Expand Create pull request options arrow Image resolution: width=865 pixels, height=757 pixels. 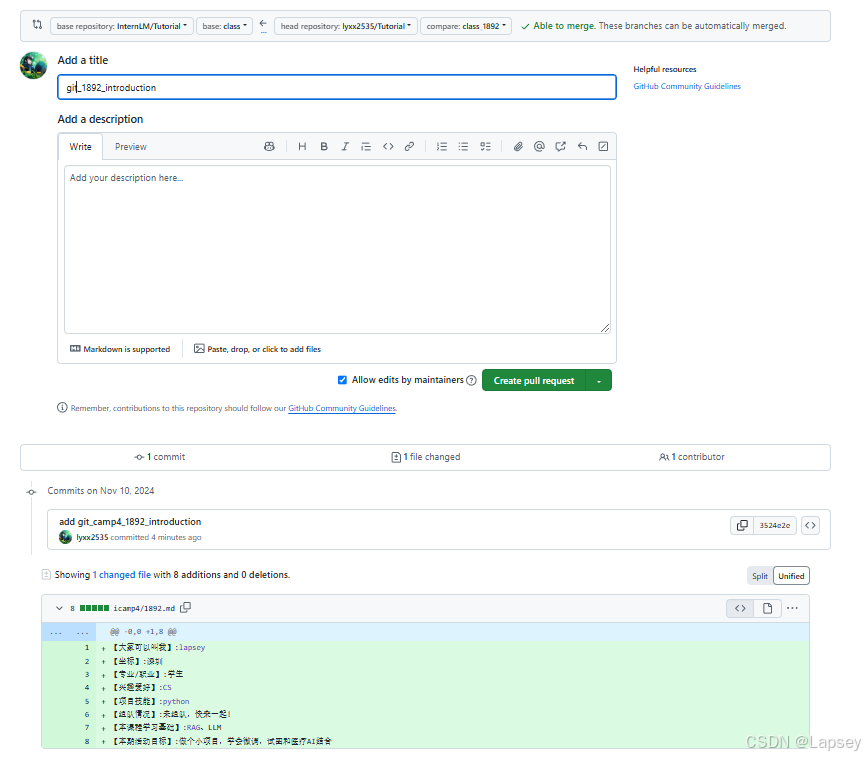click(599, 381)
